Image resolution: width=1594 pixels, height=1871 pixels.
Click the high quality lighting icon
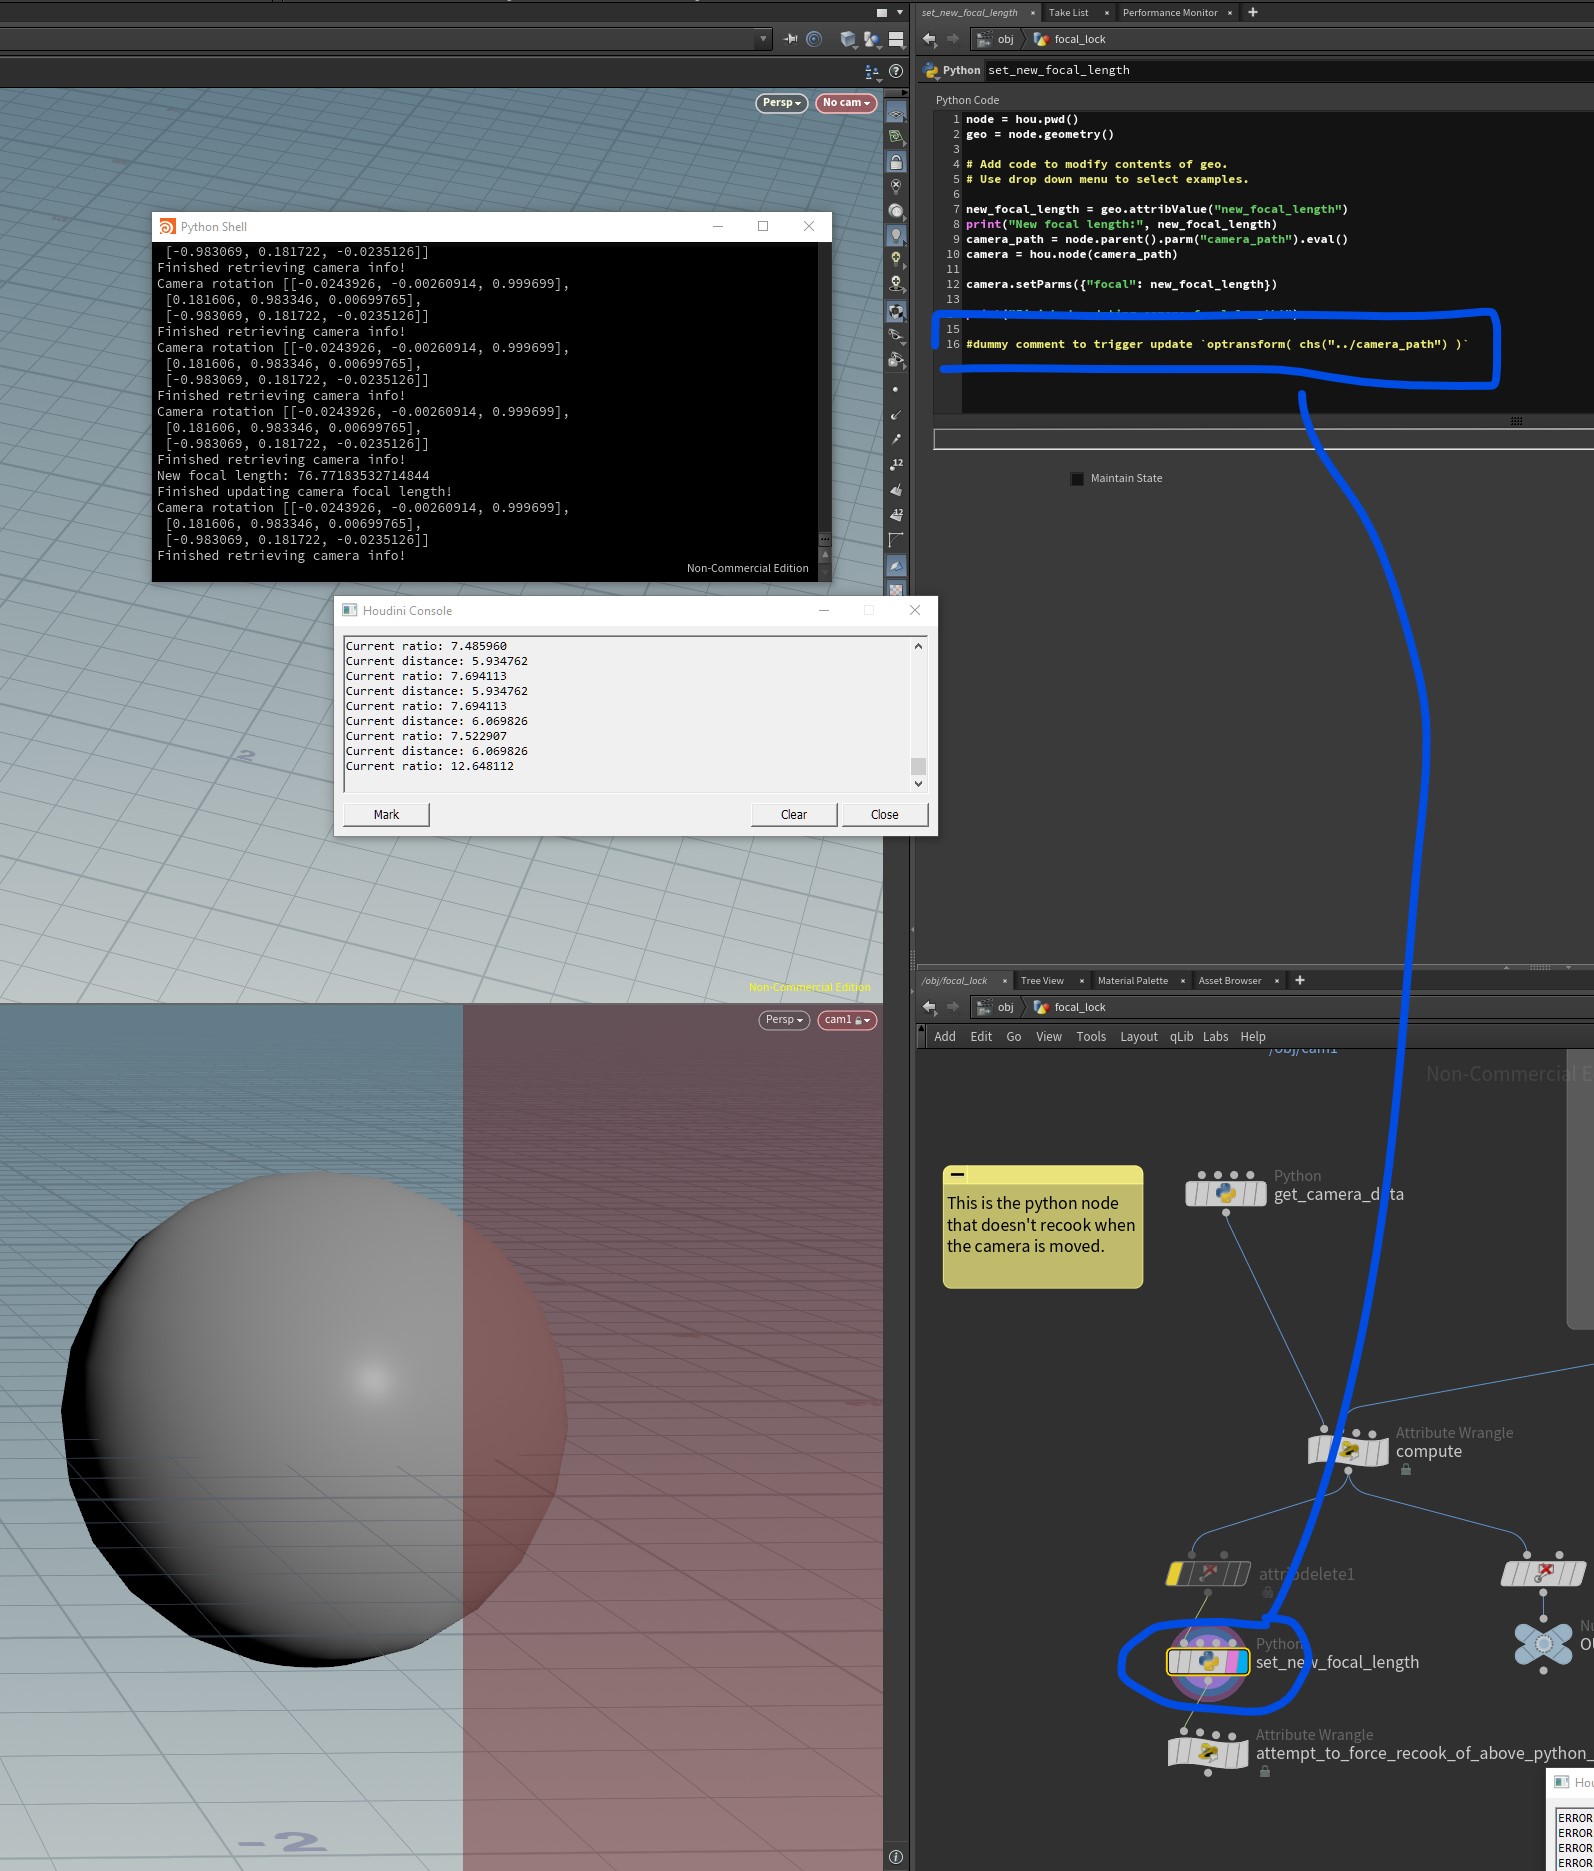896,259
